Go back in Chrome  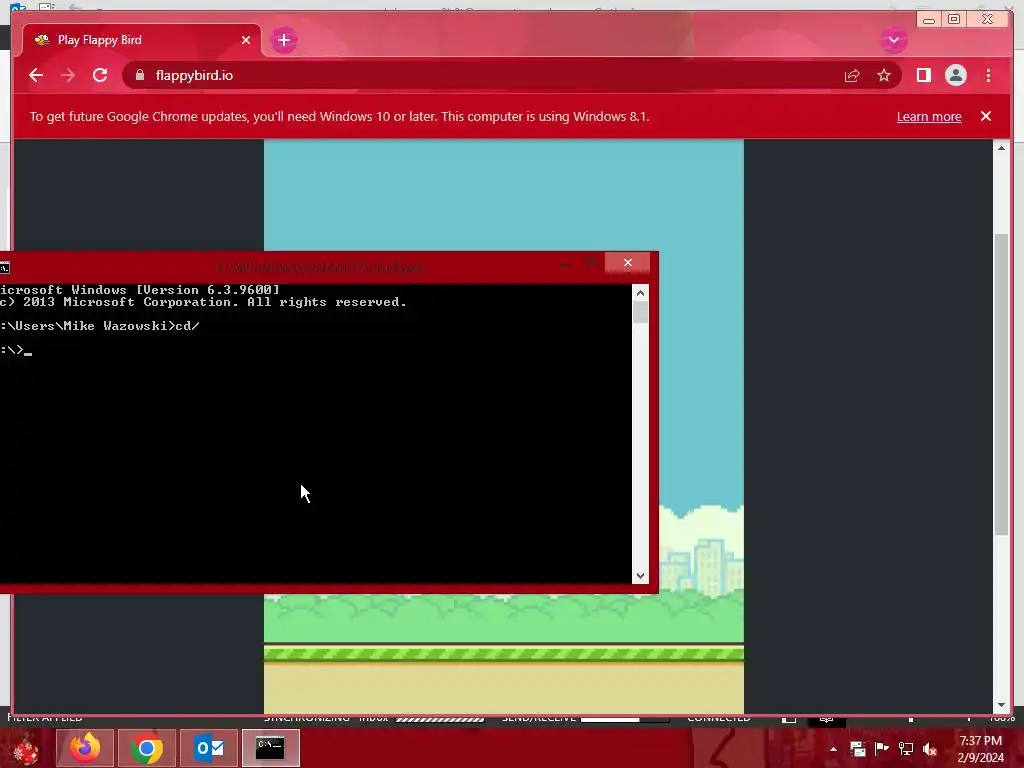click(x=36, y=75)
